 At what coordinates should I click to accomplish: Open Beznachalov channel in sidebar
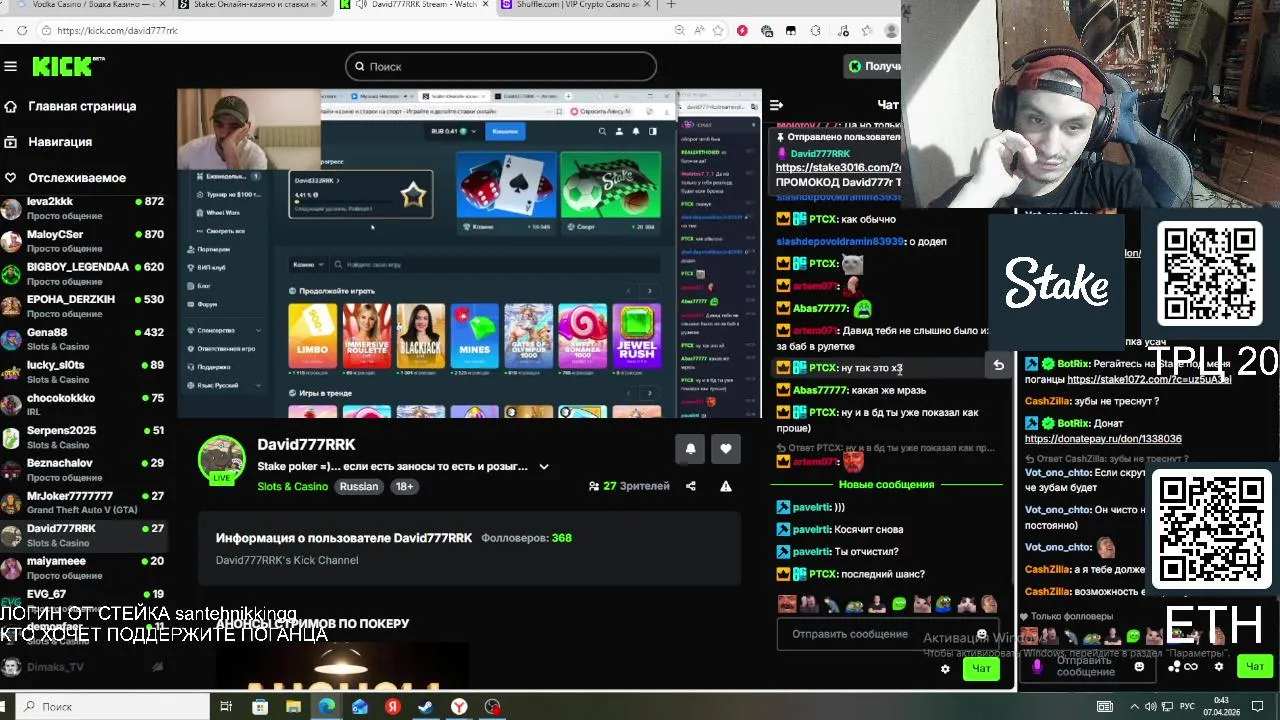coord(83,470)
